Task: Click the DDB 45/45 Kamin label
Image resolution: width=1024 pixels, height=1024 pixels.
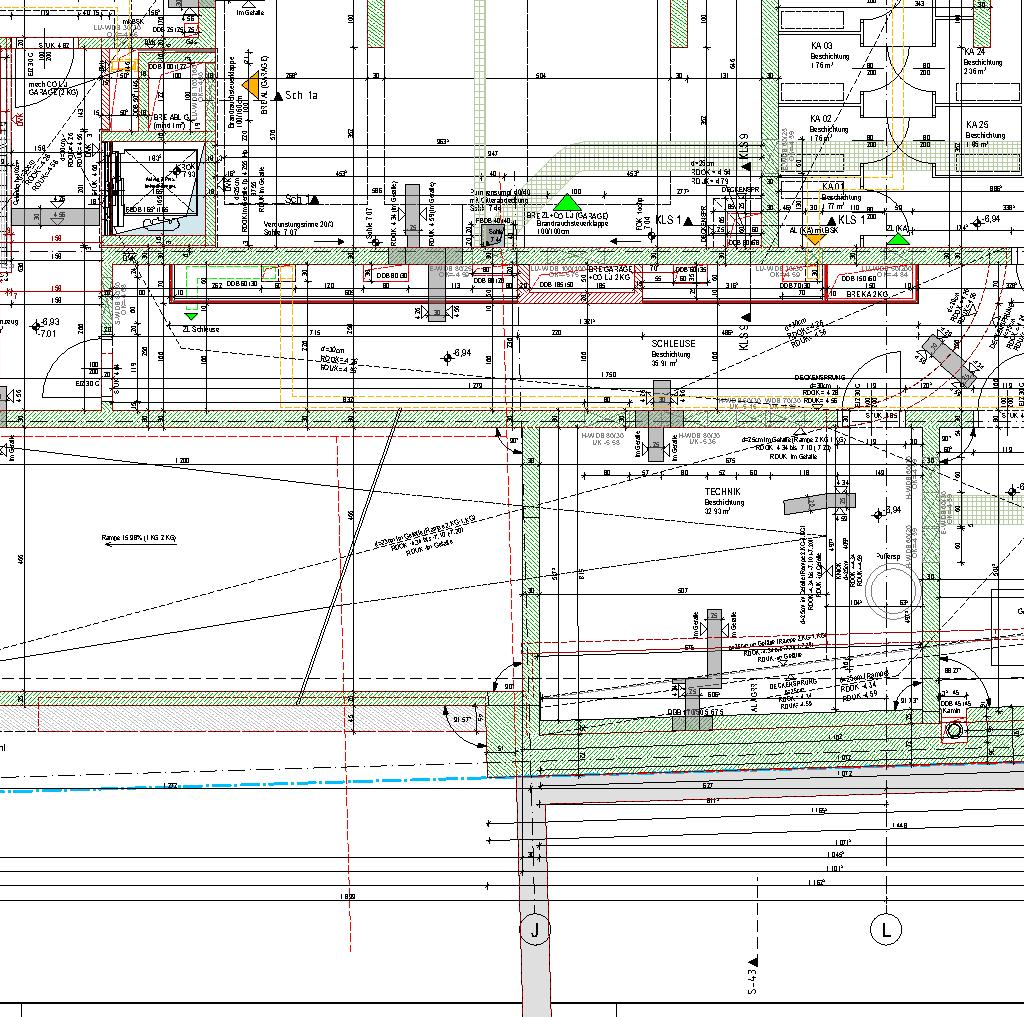Action: (956, 707)
